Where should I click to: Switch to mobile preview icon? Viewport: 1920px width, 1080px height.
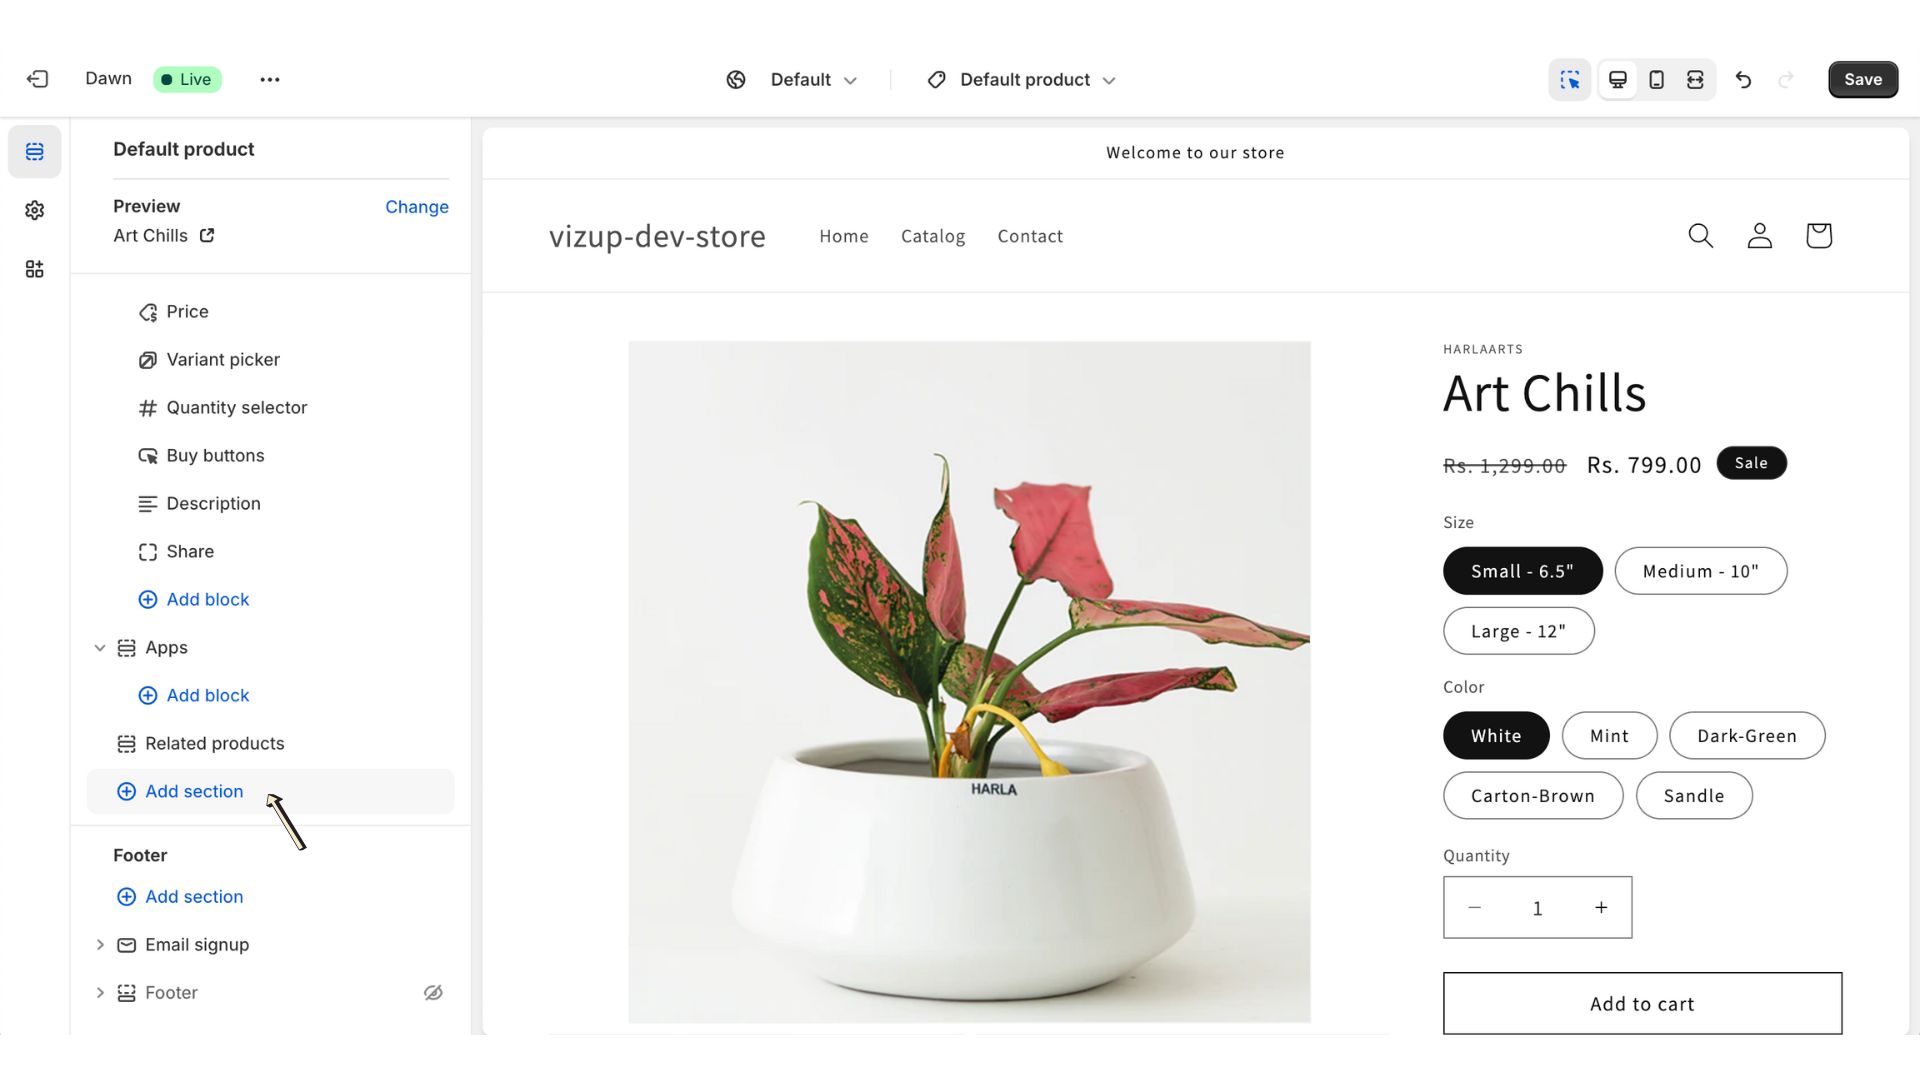tap(1656, 79)
